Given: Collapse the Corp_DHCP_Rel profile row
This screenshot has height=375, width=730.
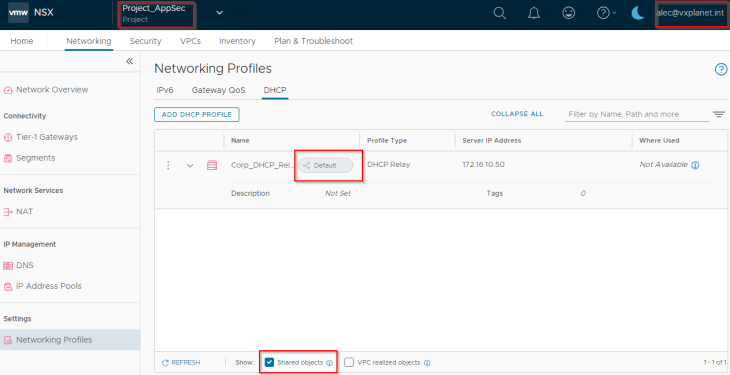Looking at the screenshot, I should [190, 165].
